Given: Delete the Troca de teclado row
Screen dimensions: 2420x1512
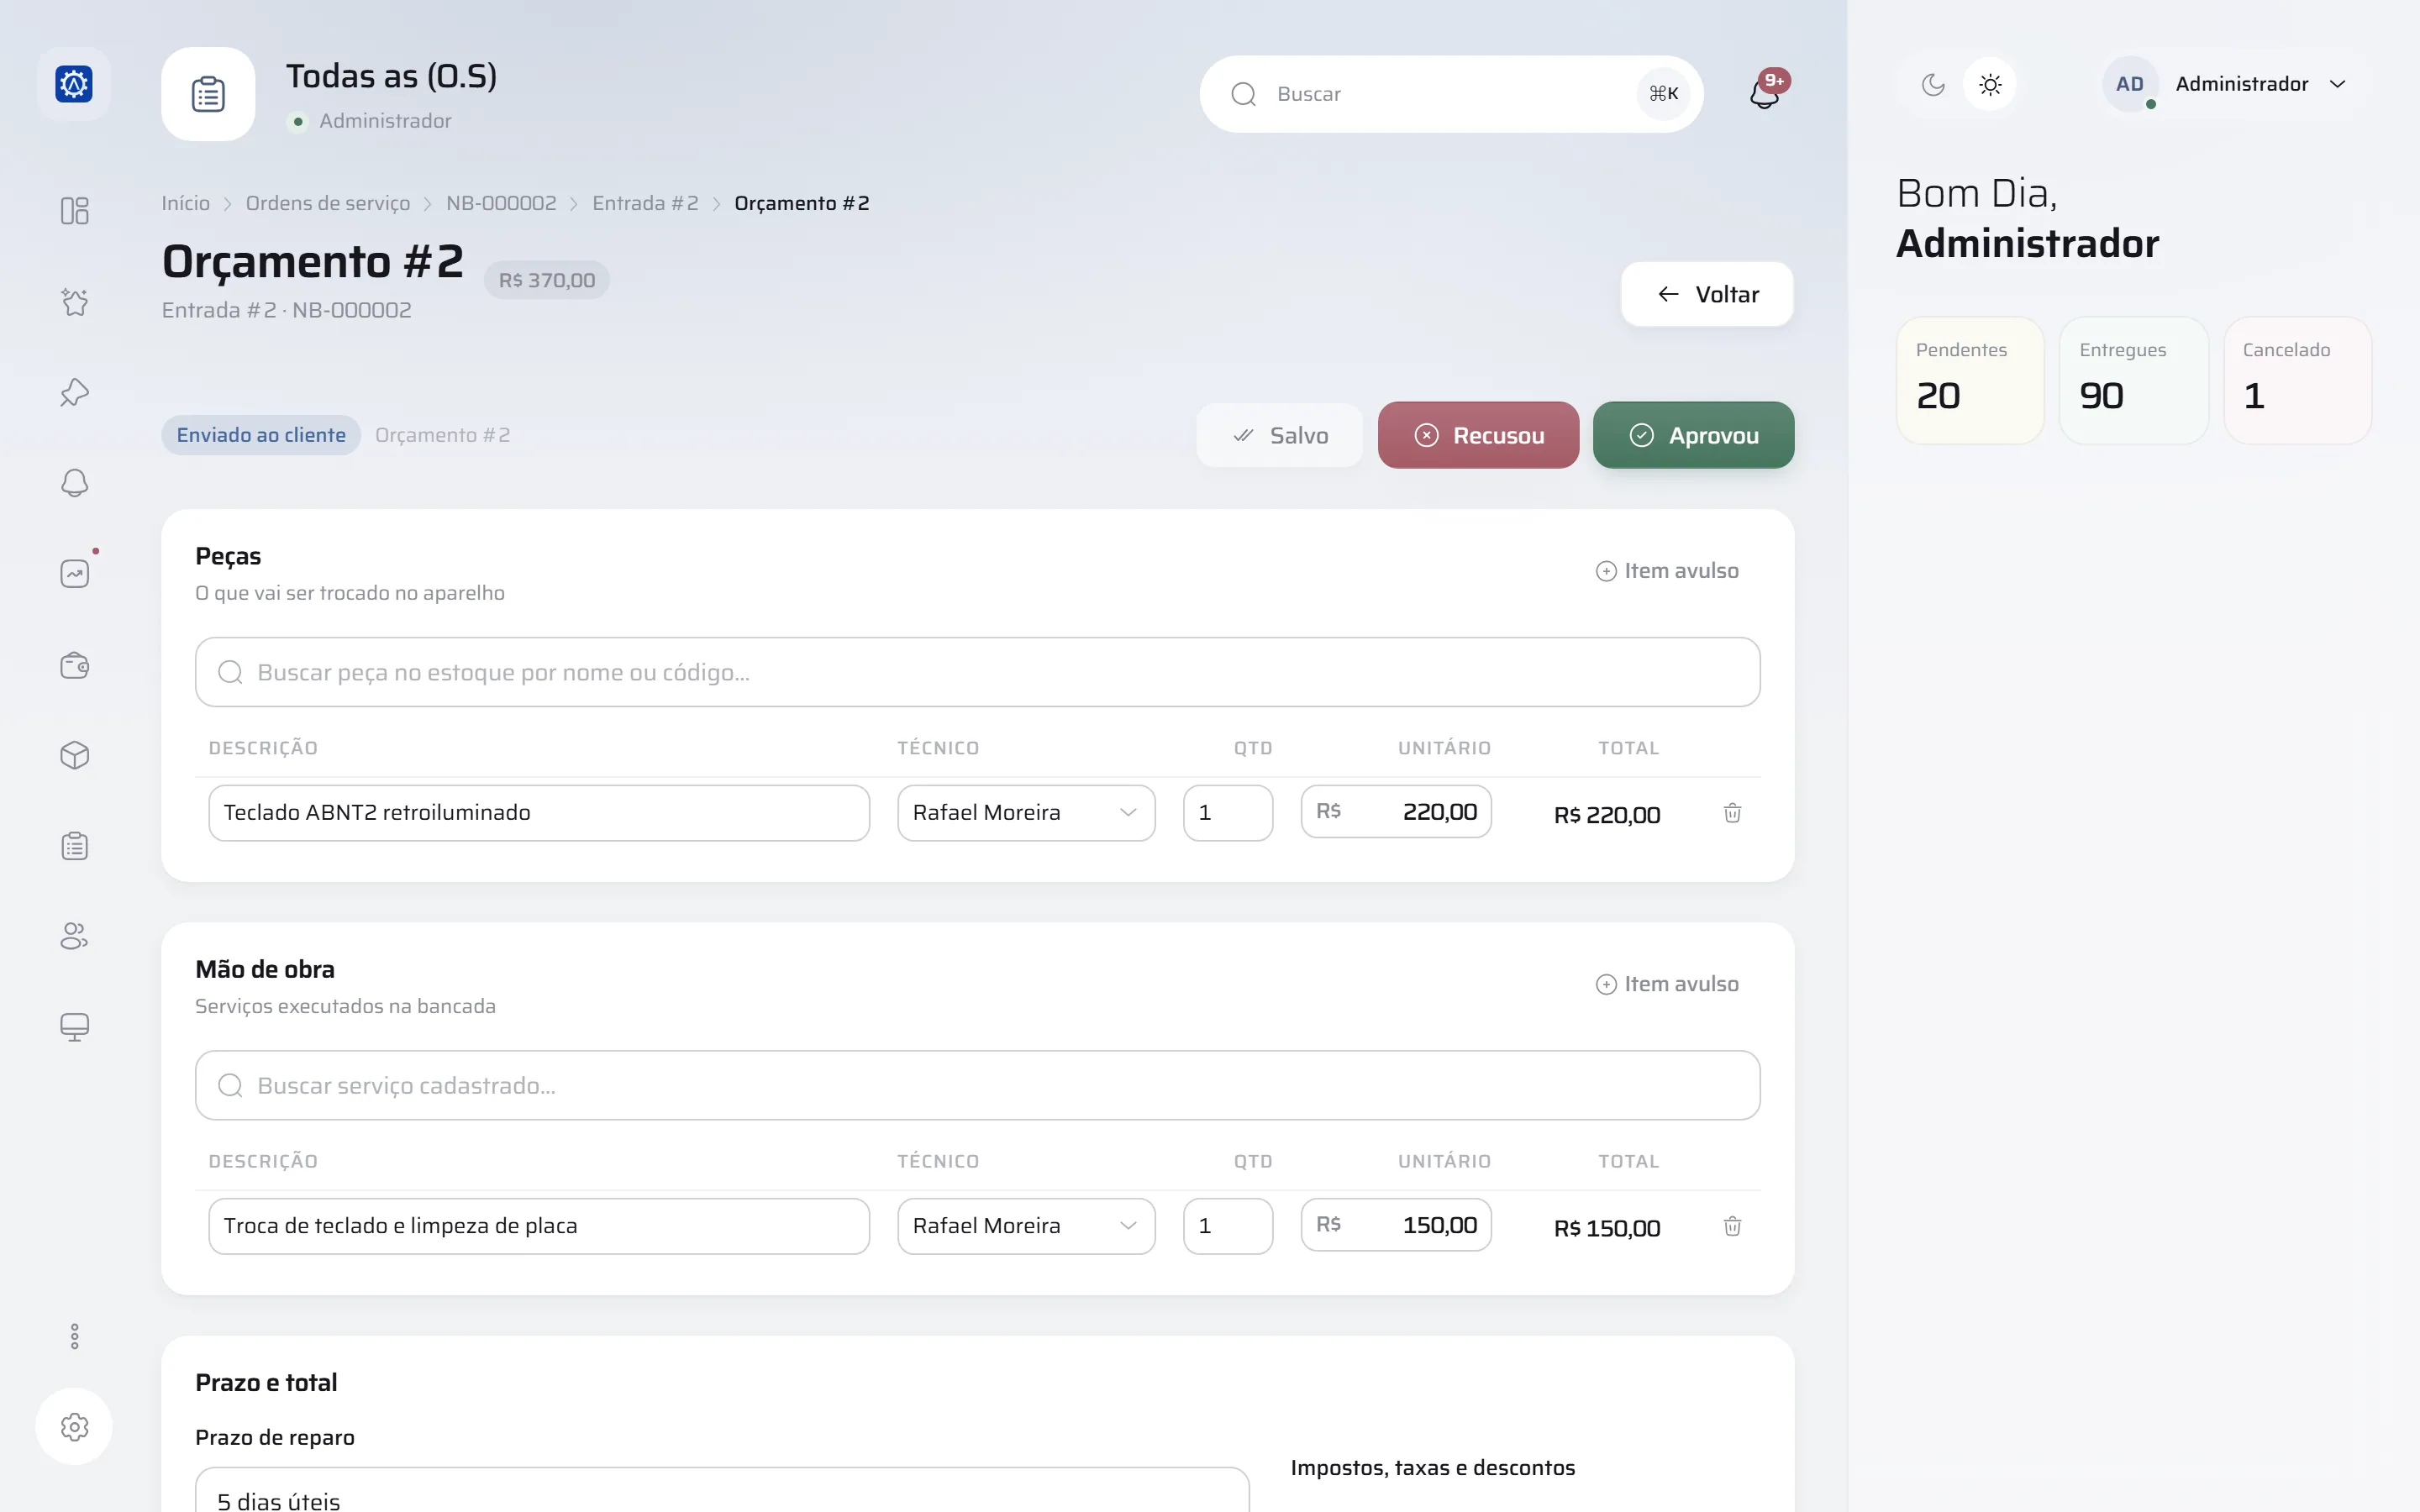Looking at the screenshot, I should (1732, 1226).
